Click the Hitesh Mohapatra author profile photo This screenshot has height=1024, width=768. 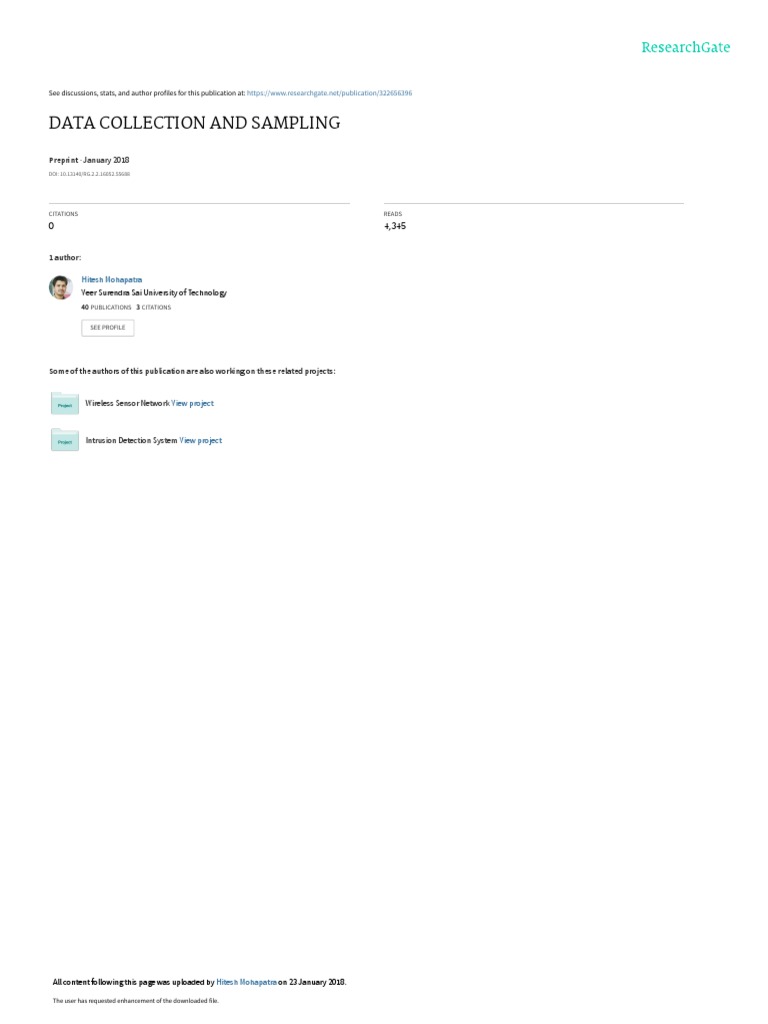61,287
